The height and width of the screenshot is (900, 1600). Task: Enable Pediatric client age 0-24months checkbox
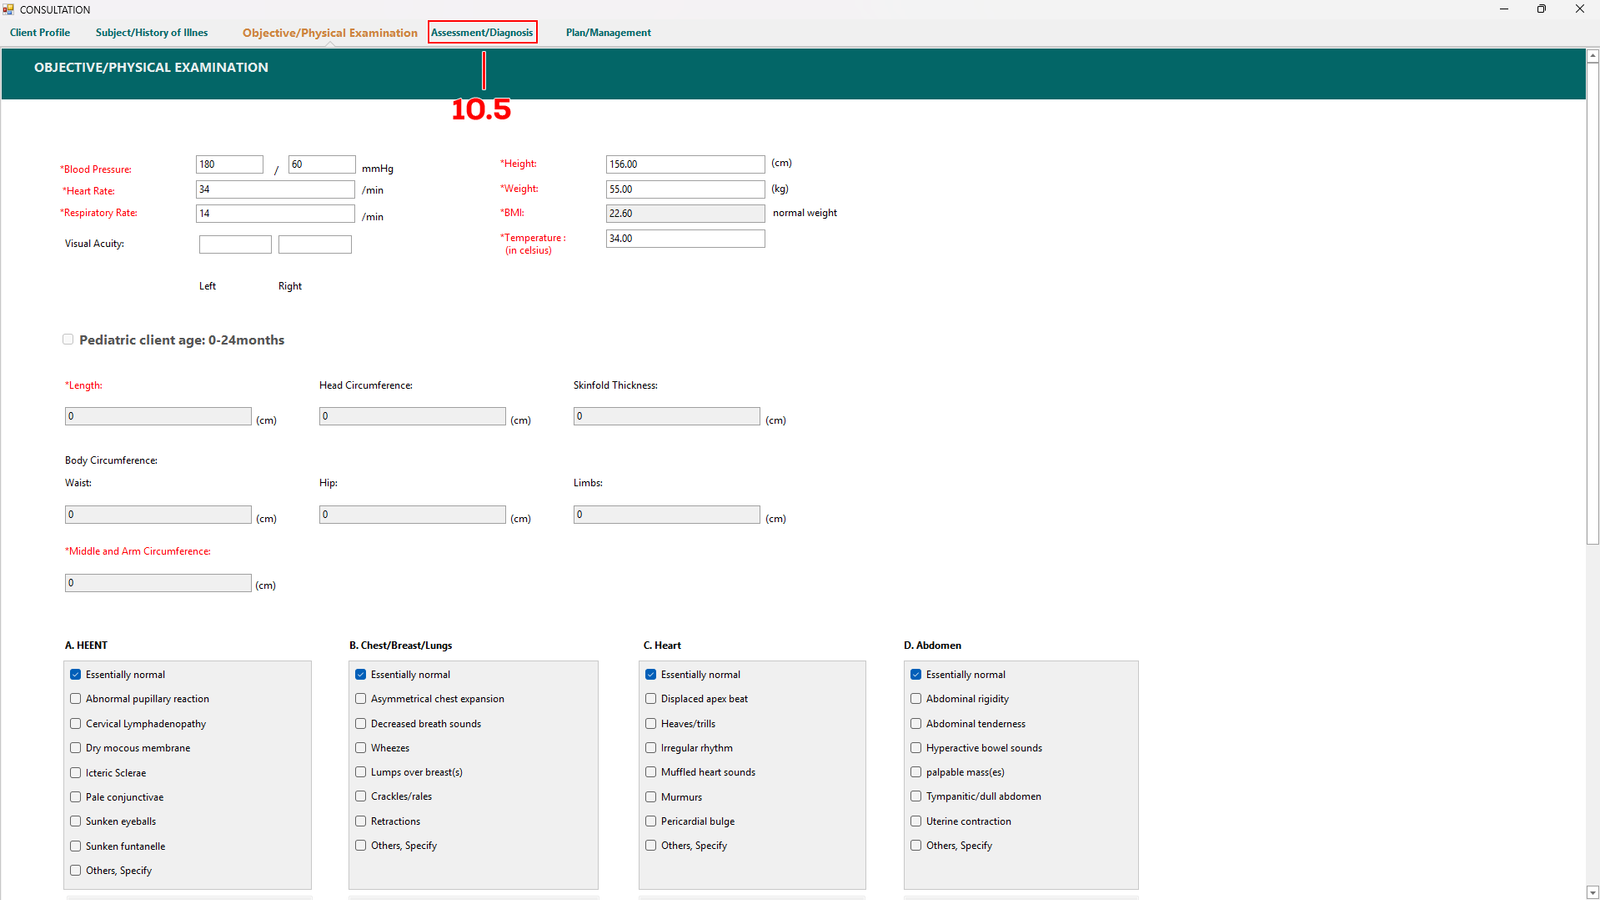[68, 340]
